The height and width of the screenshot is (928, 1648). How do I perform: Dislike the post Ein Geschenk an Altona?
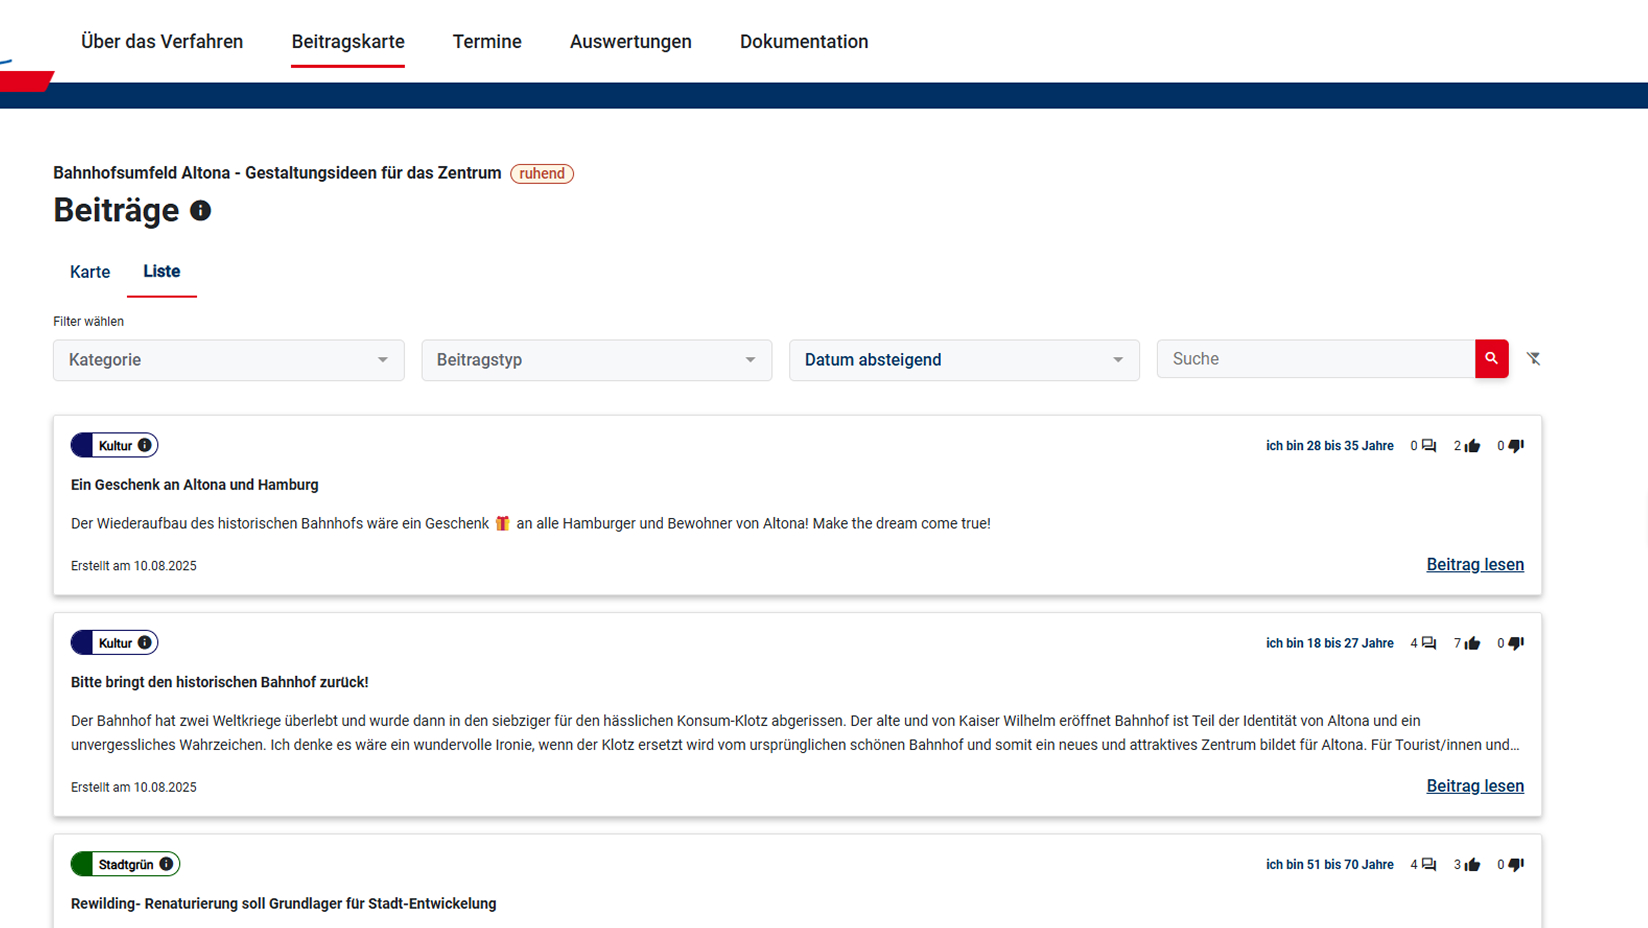[x=1514, y=445]
